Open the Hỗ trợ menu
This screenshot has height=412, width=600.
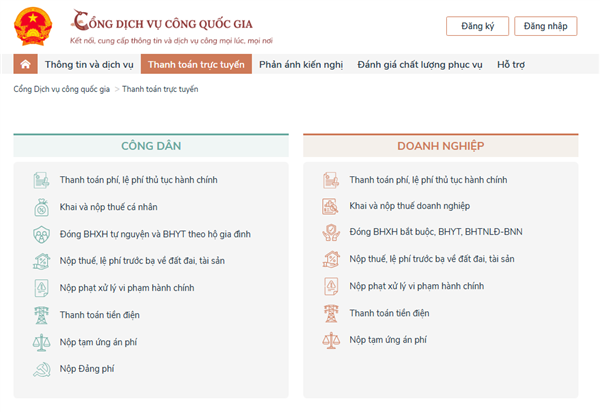511,64
